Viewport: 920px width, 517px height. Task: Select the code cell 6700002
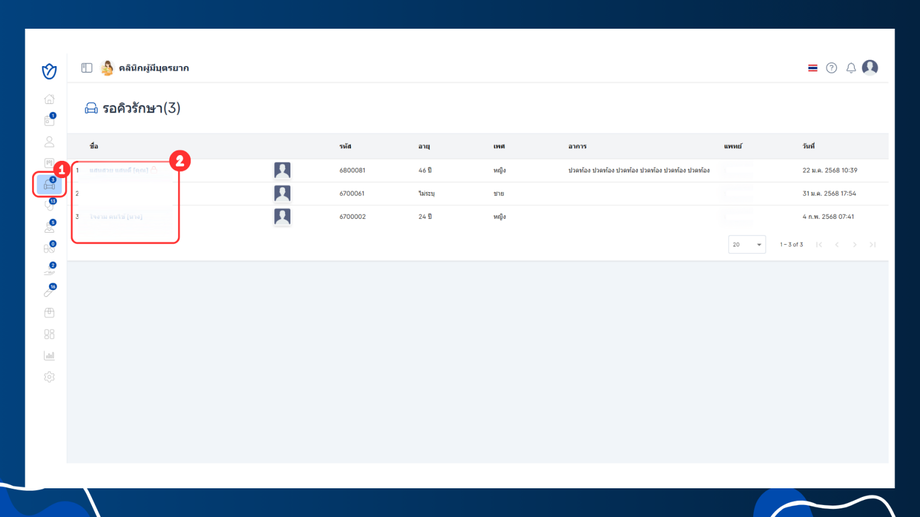point(352,217)
